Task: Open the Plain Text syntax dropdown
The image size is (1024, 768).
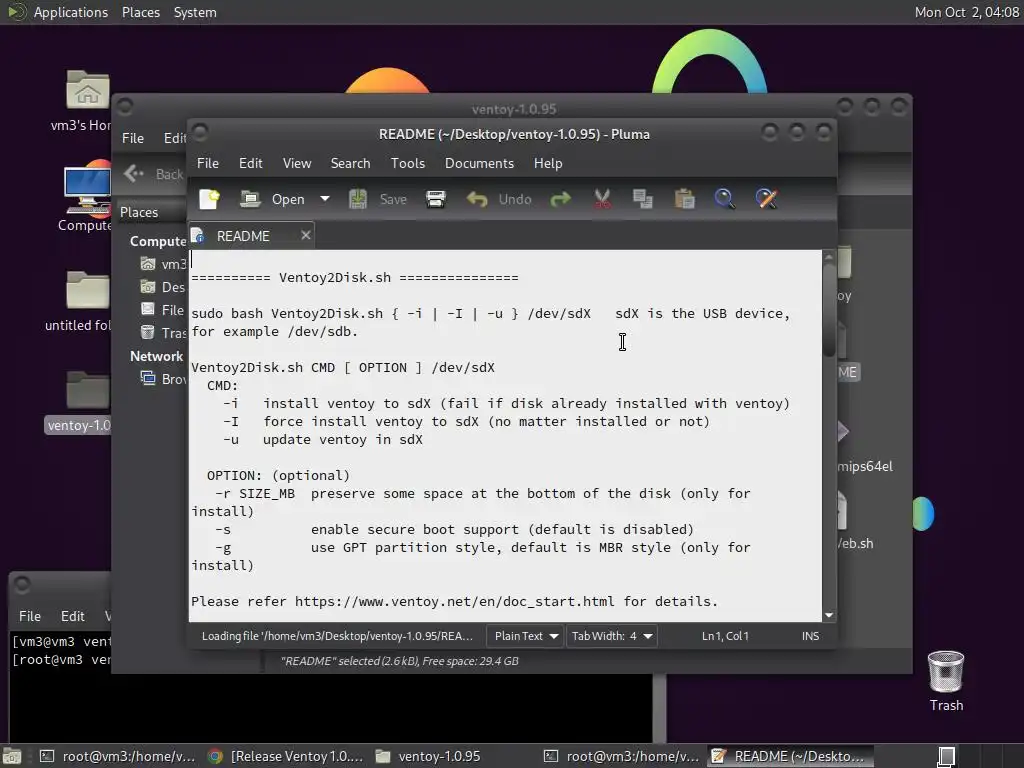Action: [526, 636]
